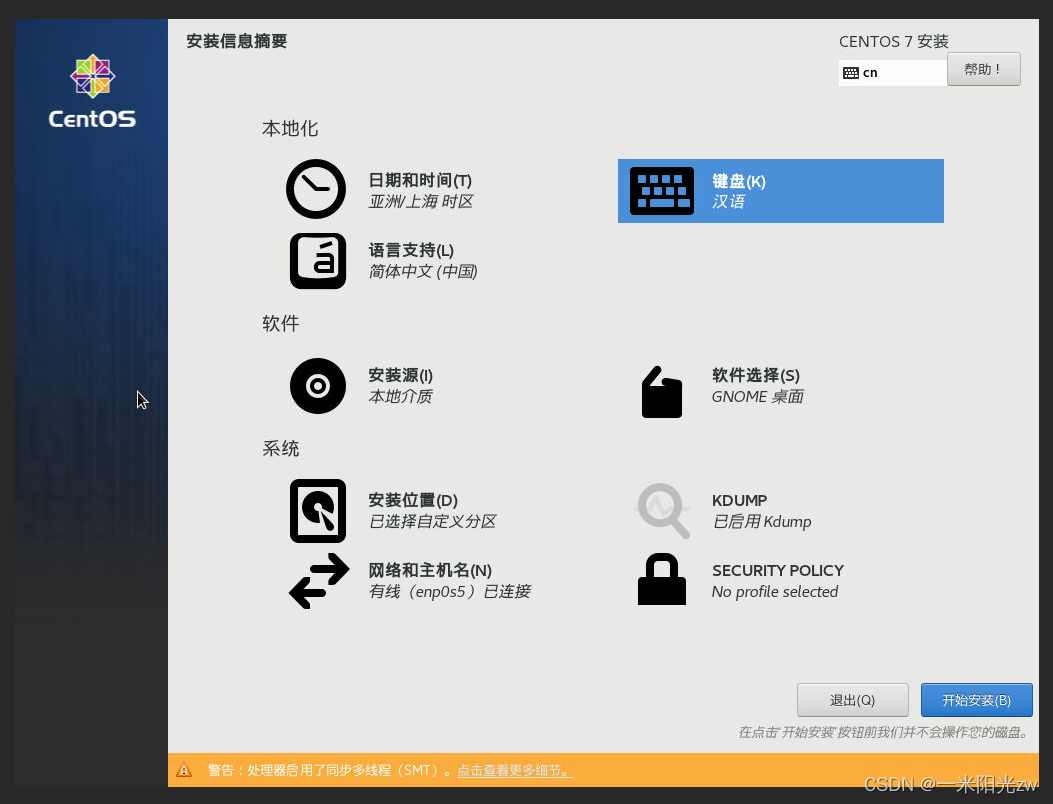
Task: Click the 简体中文 (中国) language text
Action: [423, 271]
